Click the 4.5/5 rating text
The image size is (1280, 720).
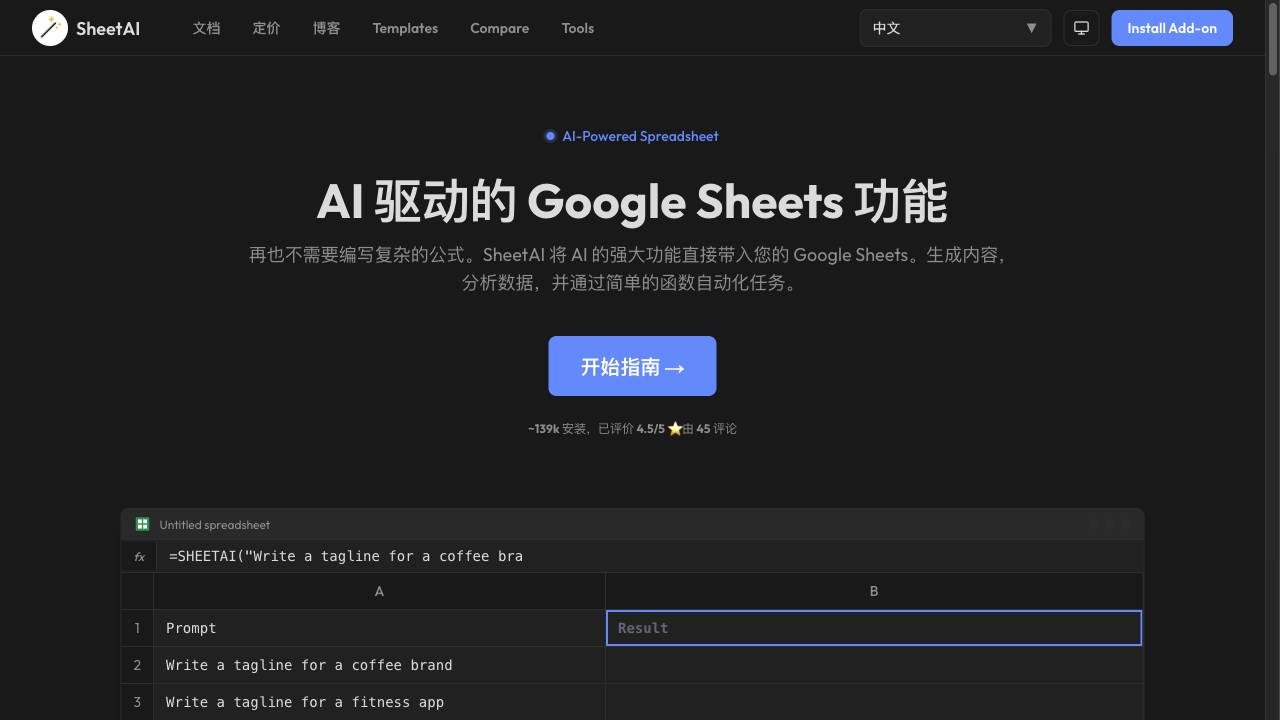650,428
